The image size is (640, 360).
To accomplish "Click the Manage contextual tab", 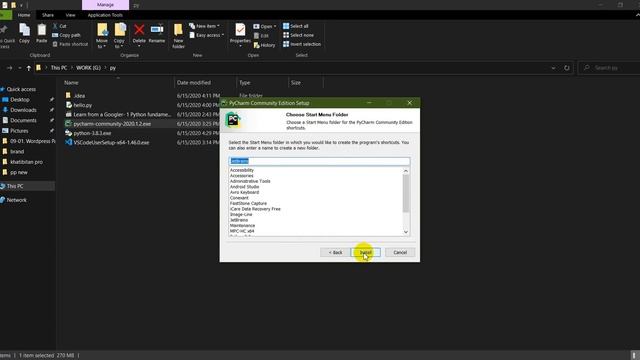I will click(x=105, y=4).
